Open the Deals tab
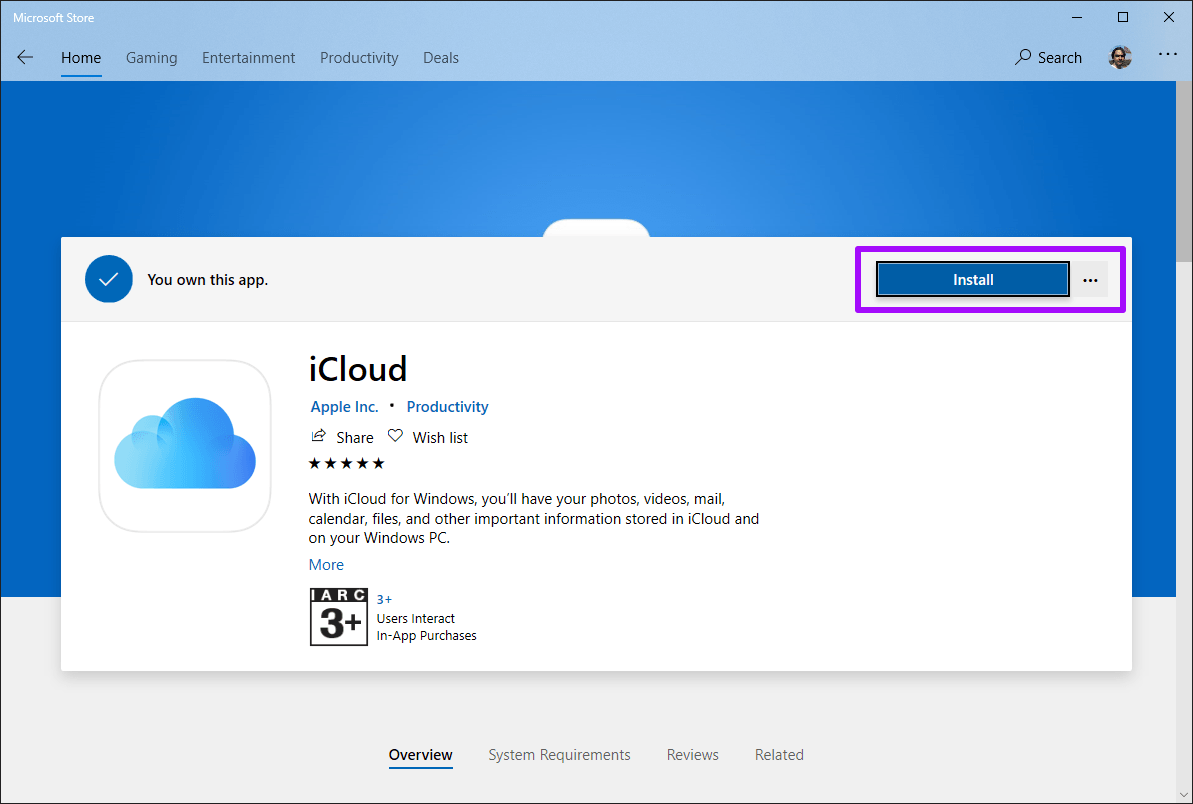The height and width of the screenshot is (804, 1193). [441, 58]
